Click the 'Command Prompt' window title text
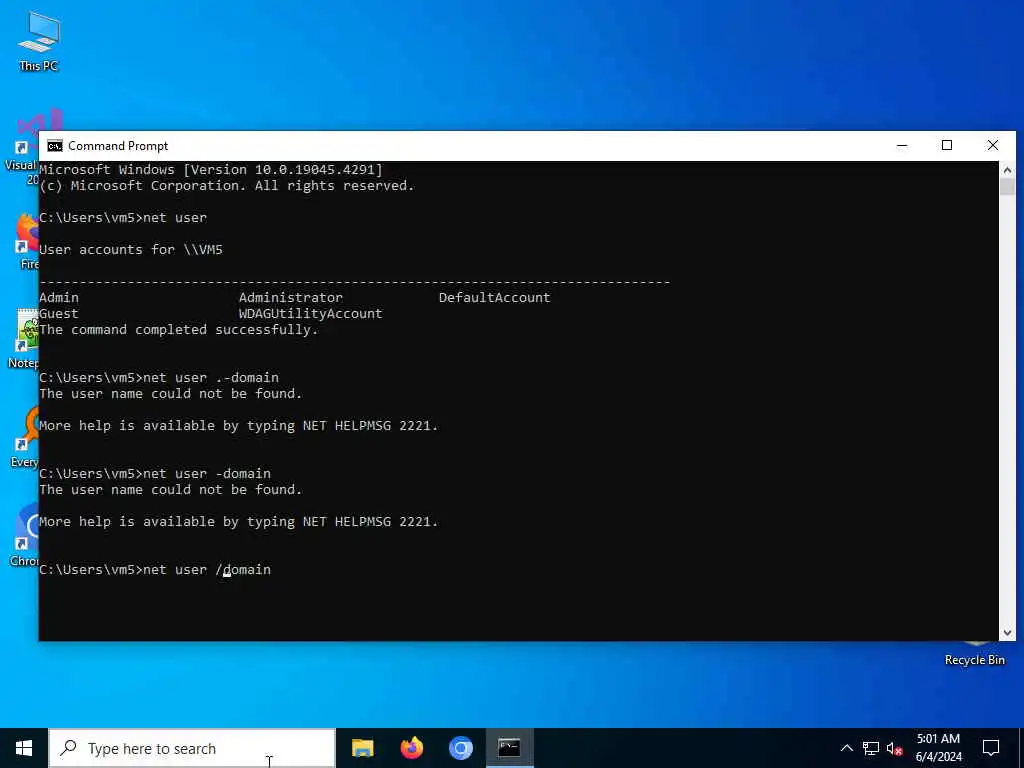Screen dimensions: 1024x768 coord(118,146)
